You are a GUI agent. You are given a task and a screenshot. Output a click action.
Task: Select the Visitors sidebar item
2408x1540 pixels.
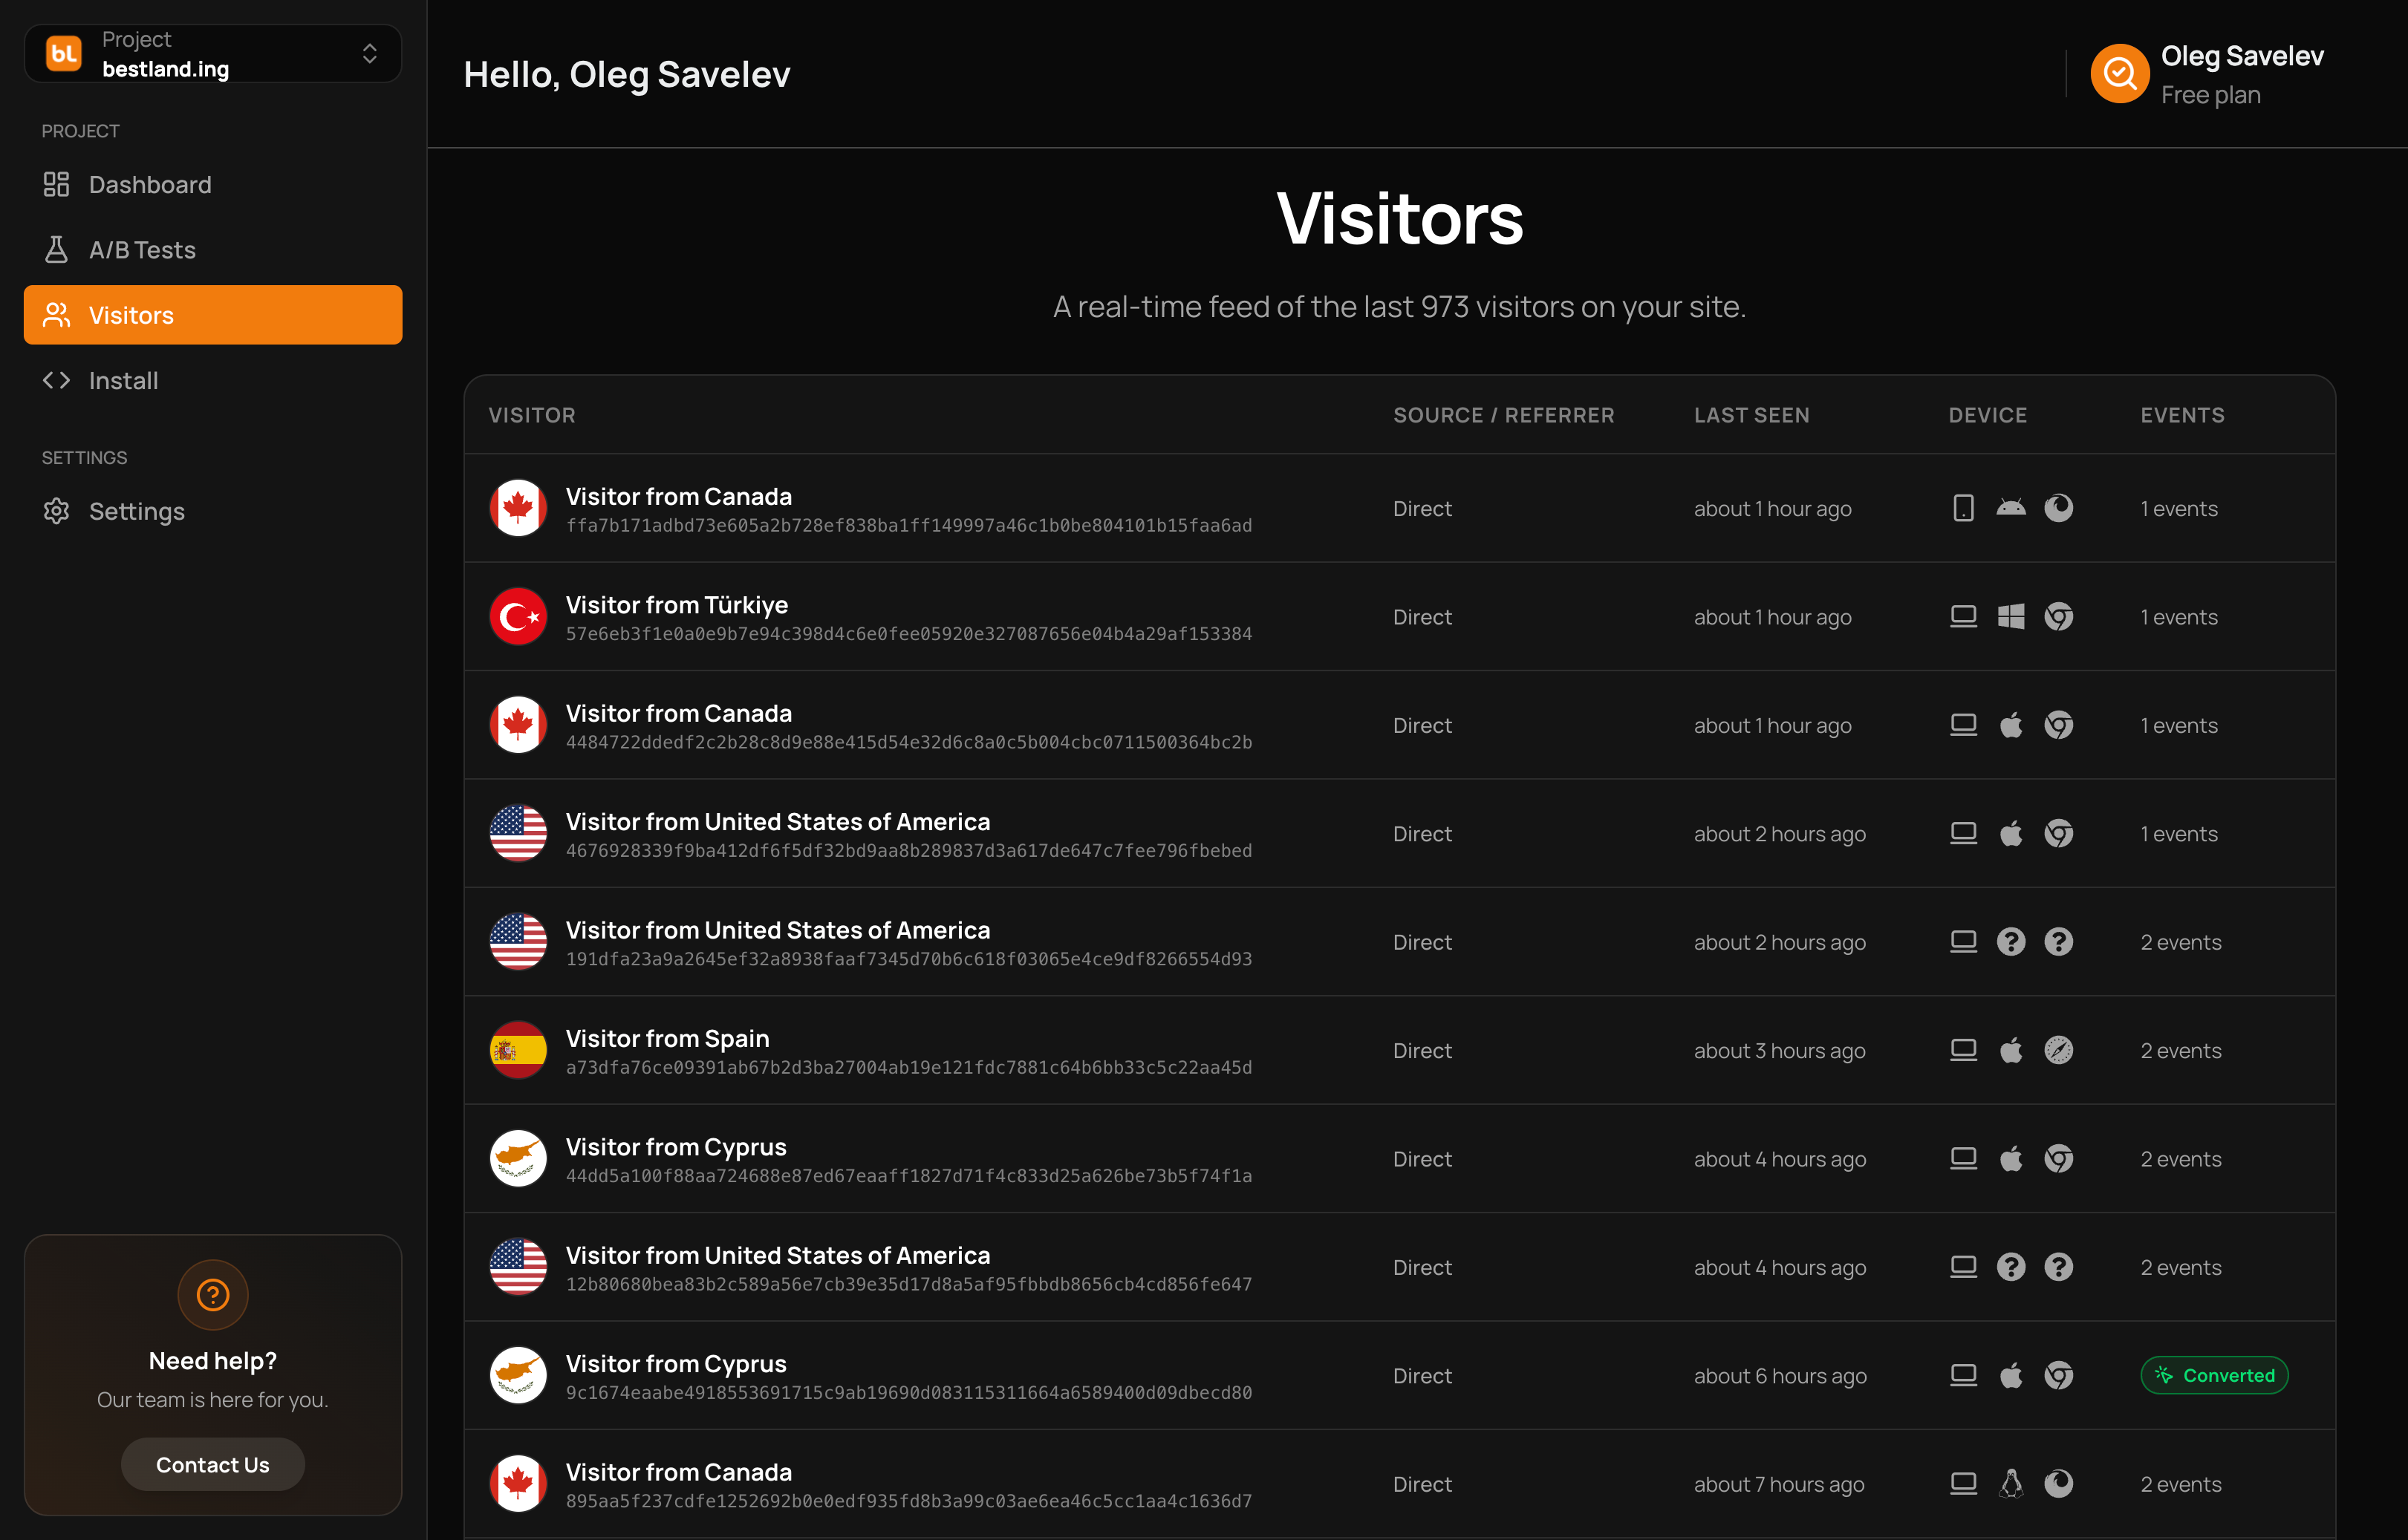coord(213,315)
